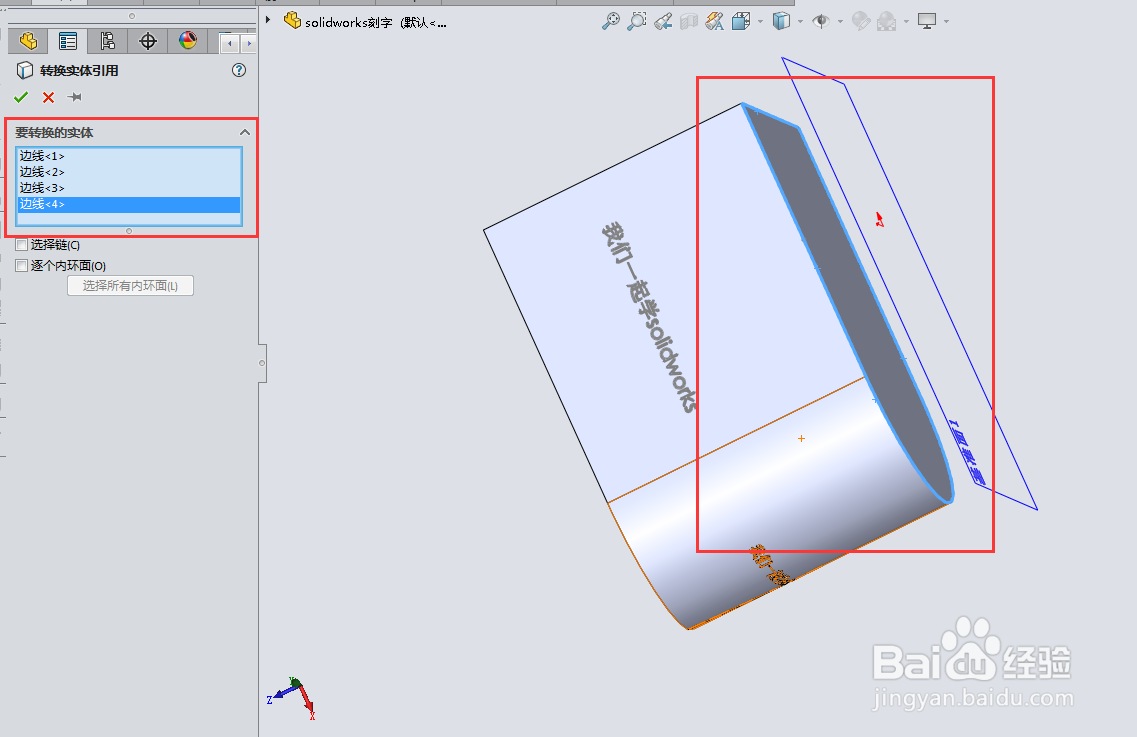Click Previous View
Image resolution: width=1137 pixels, height=737 pixels.
click(x=663, y=22)
